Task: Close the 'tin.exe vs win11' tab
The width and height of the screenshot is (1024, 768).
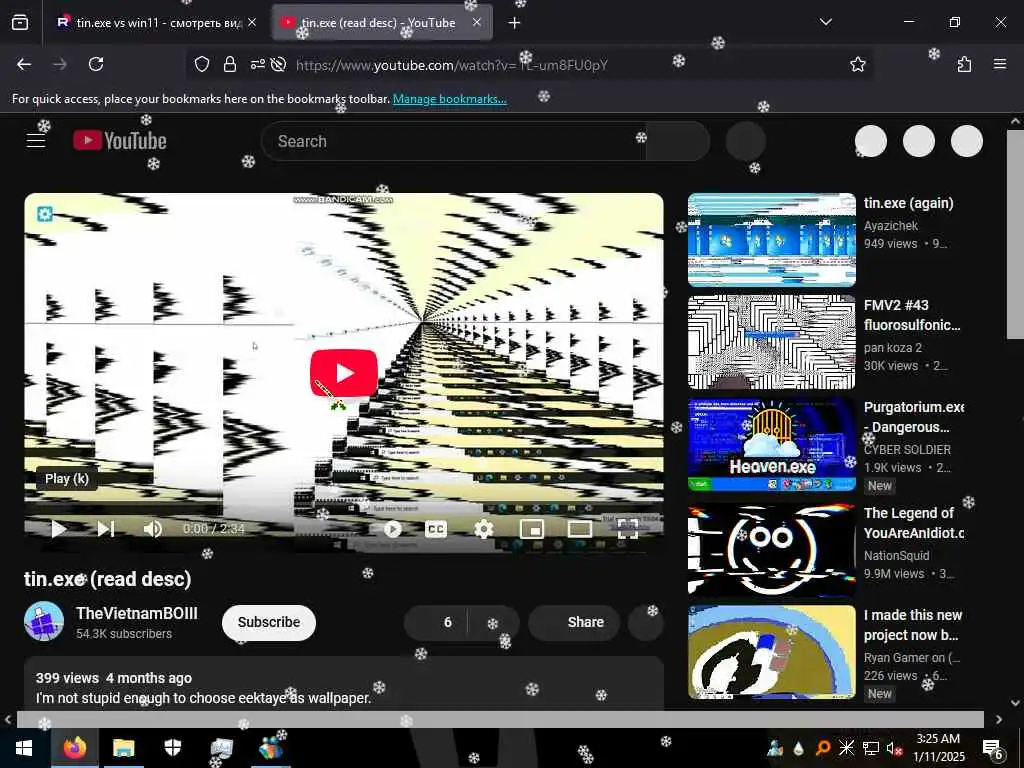Action: 252,23
